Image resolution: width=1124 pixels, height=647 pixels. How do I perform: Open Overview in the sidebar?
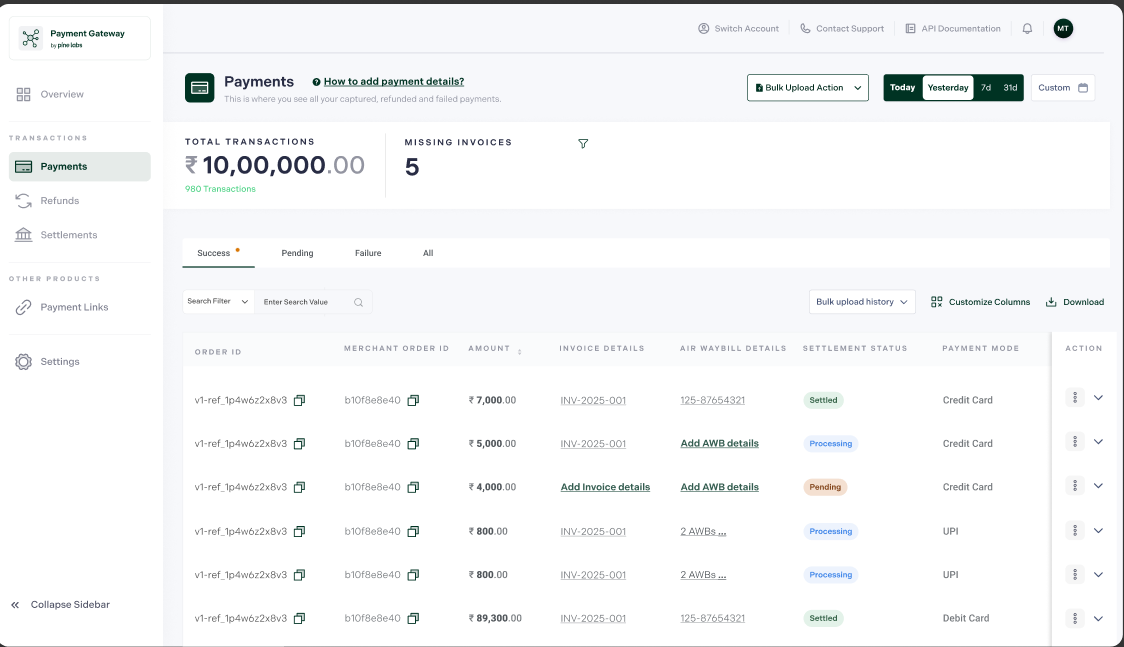[x=80, y=95]
